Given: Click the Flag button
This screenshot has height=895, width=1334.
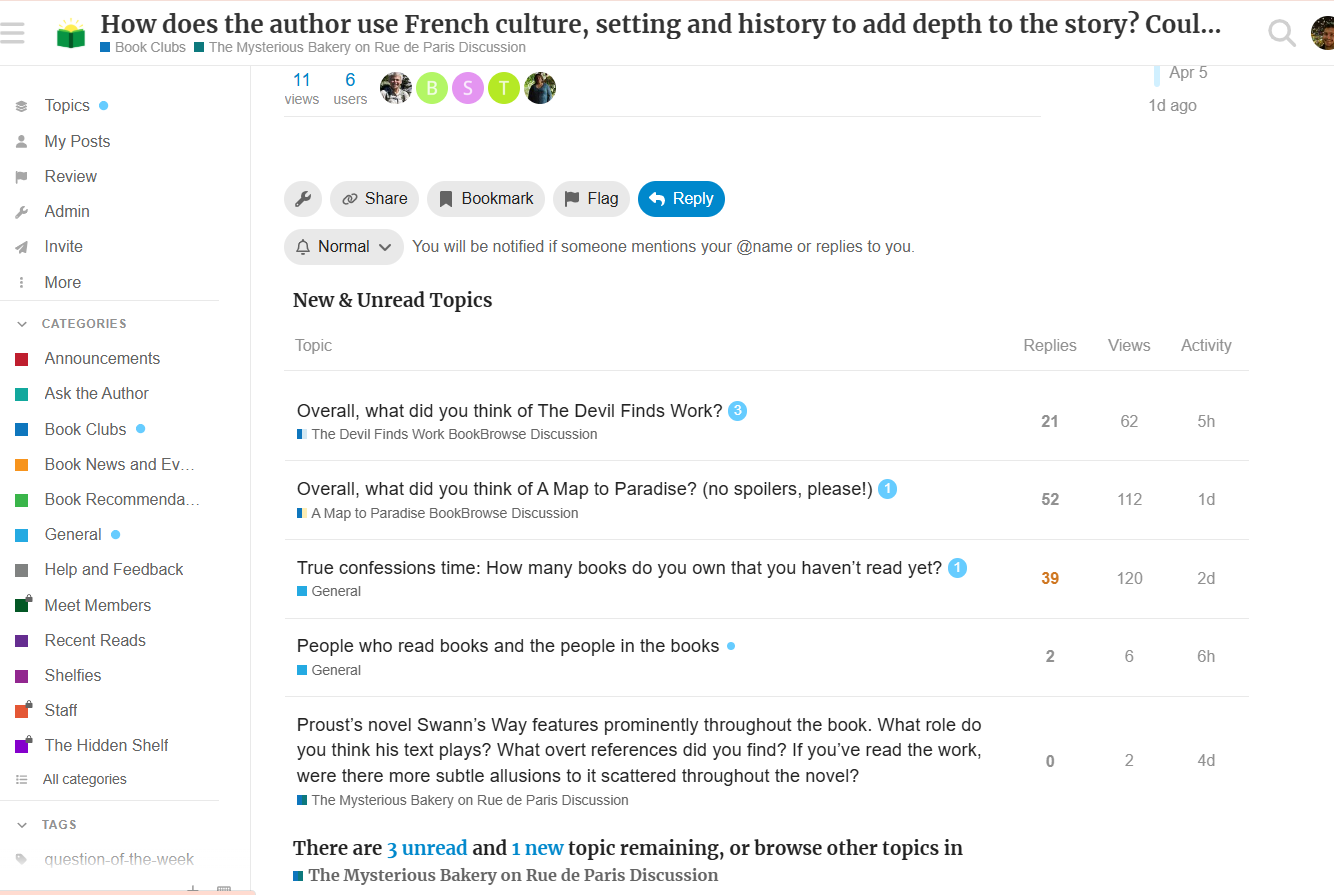Looking at the screenshot, I should [592, 199].
